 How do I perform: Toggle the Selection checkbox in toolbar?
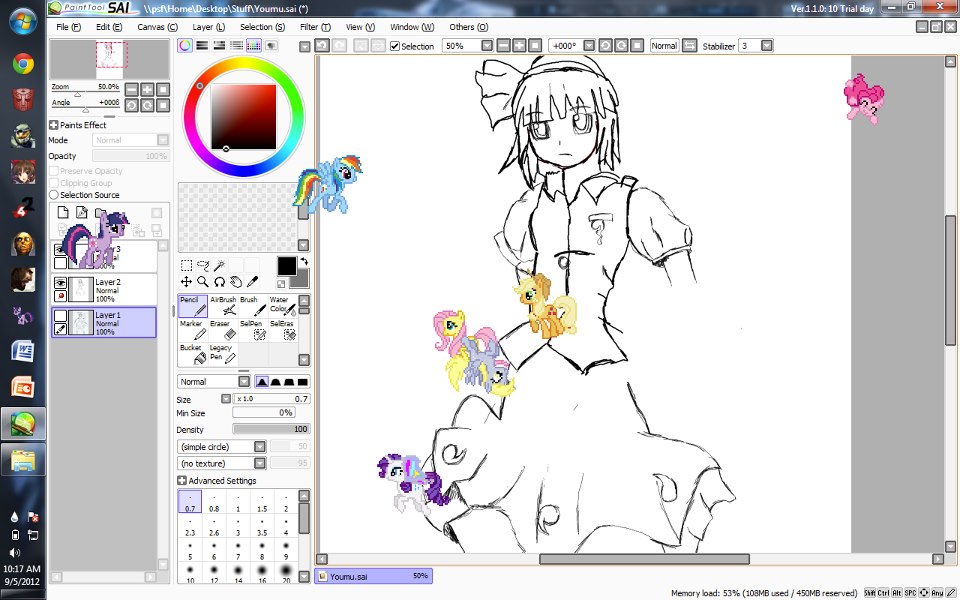(395, 47)
